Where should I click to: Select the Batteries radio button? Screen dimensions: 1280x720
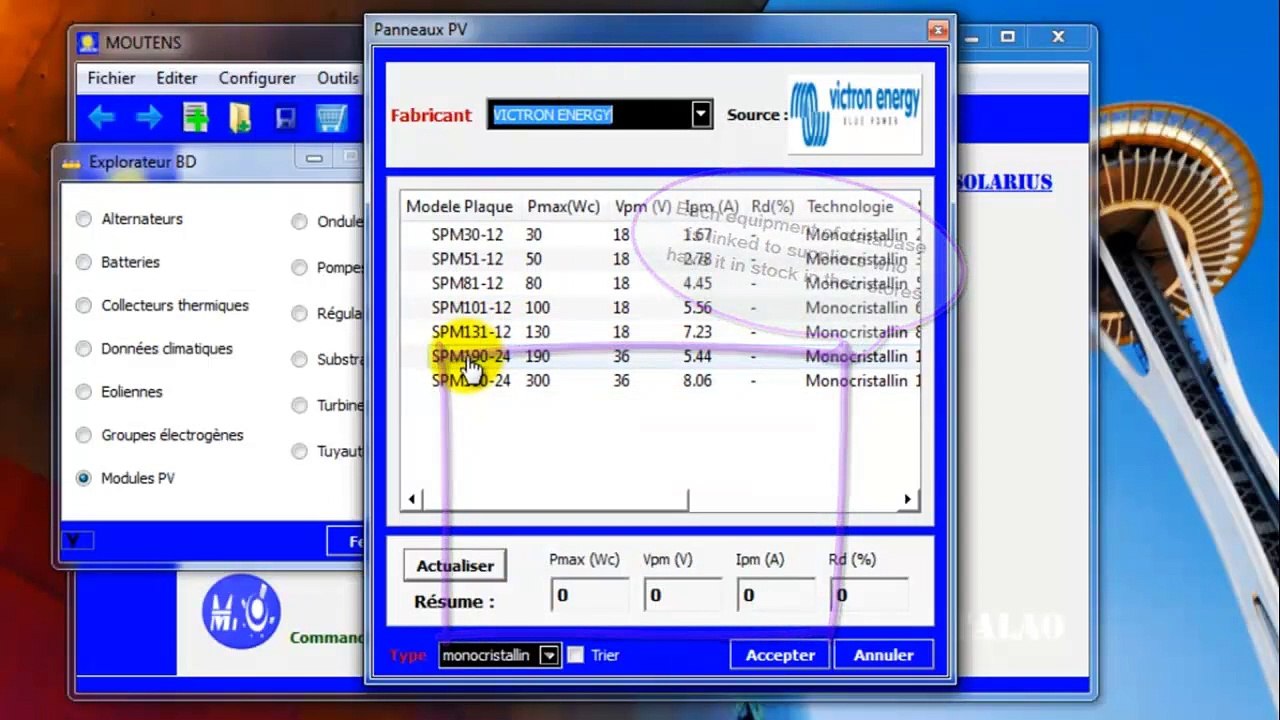(83, 262)
